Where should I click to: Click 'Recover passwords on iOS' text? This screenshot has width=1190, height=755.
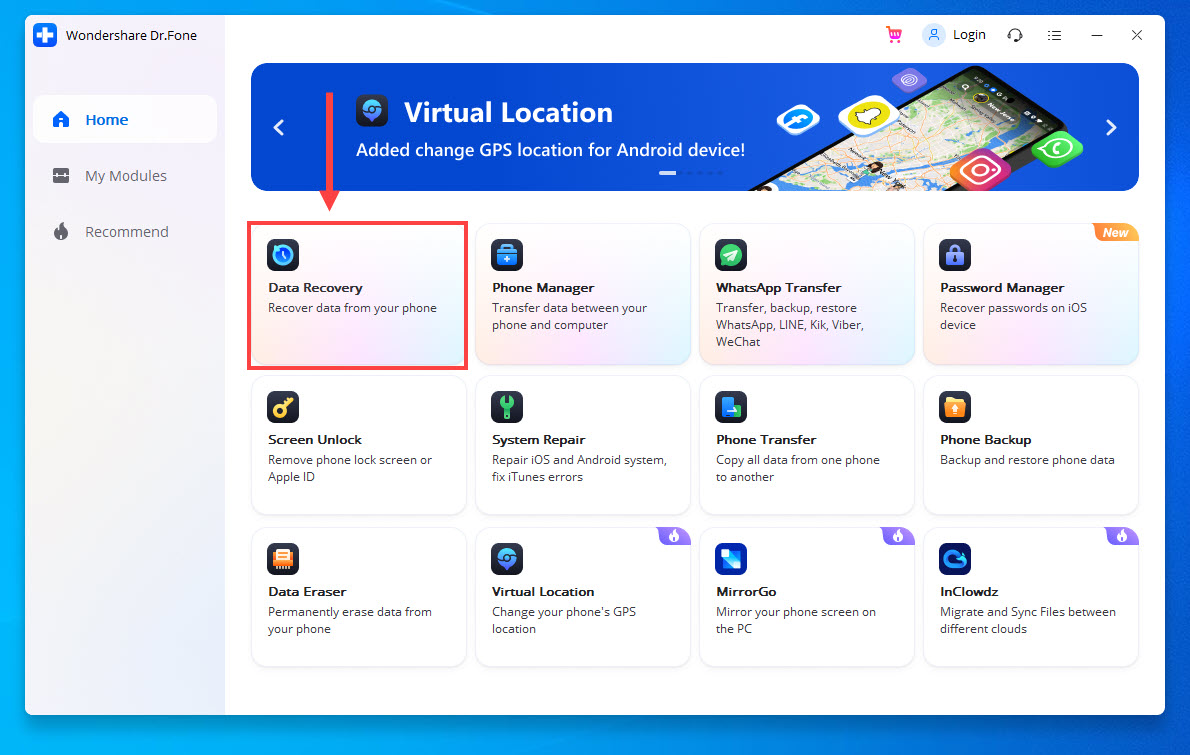pyautogui.click(x=1013, y=308)
